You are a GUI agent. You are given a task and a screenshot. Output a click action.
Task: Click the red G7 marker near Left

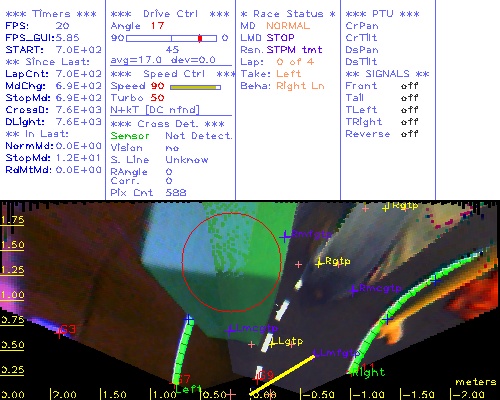point(176,380)
